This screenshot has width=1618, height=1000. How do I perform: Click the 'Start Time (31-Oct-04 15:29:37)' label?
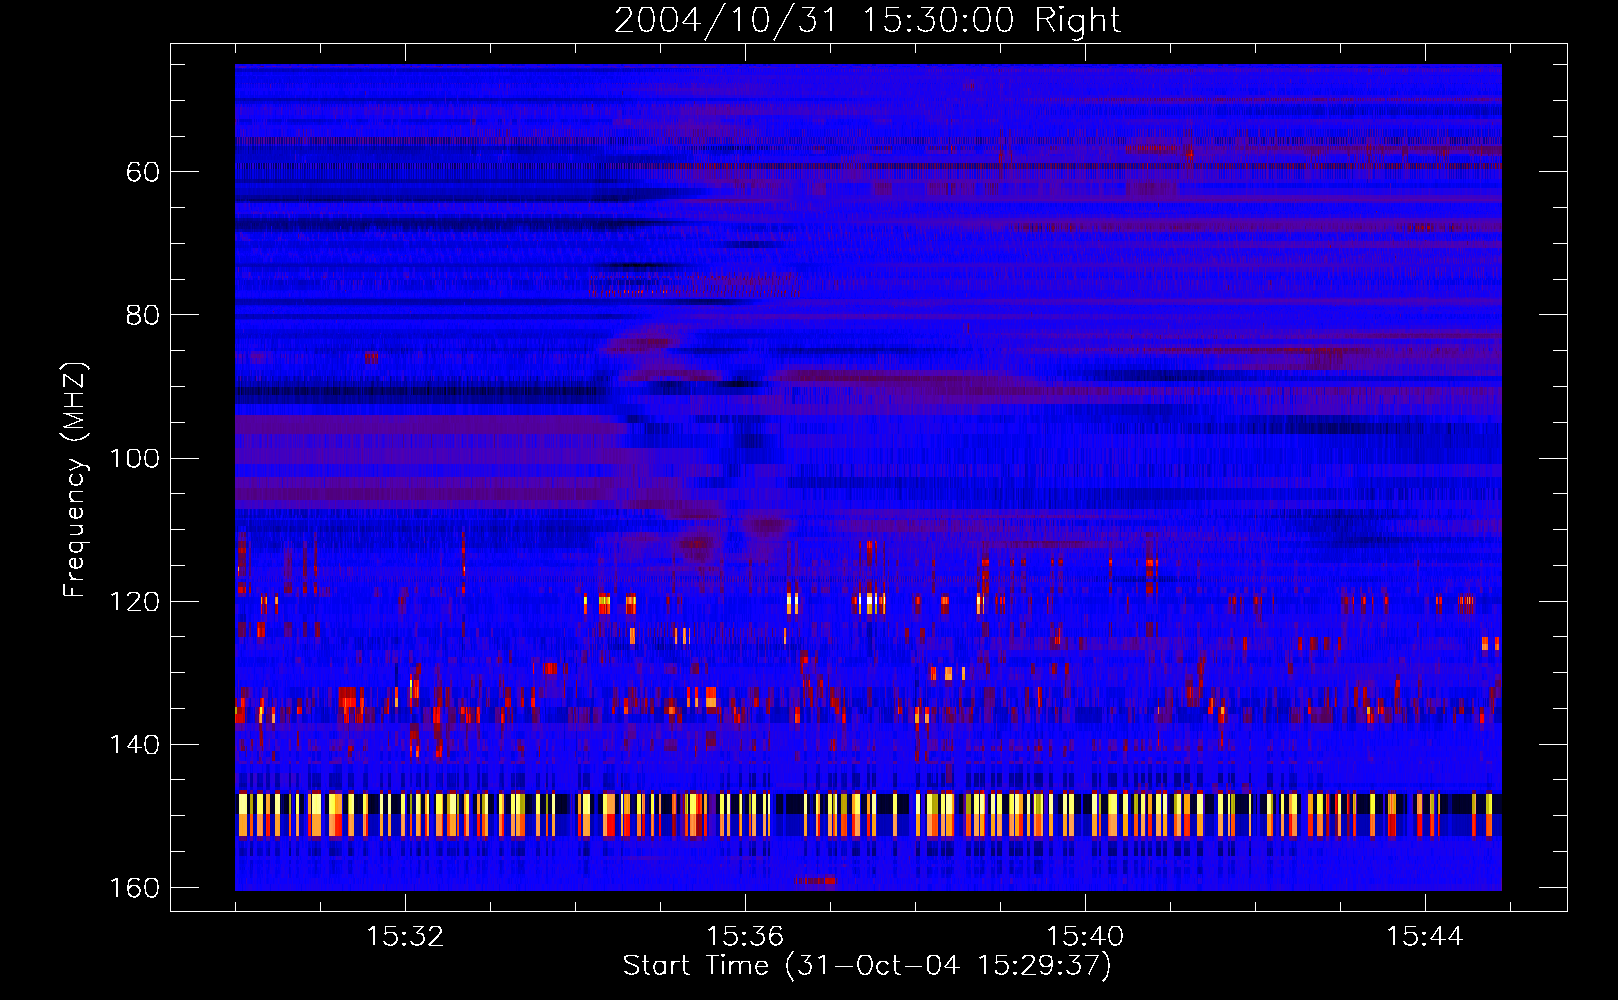point(867,966)
